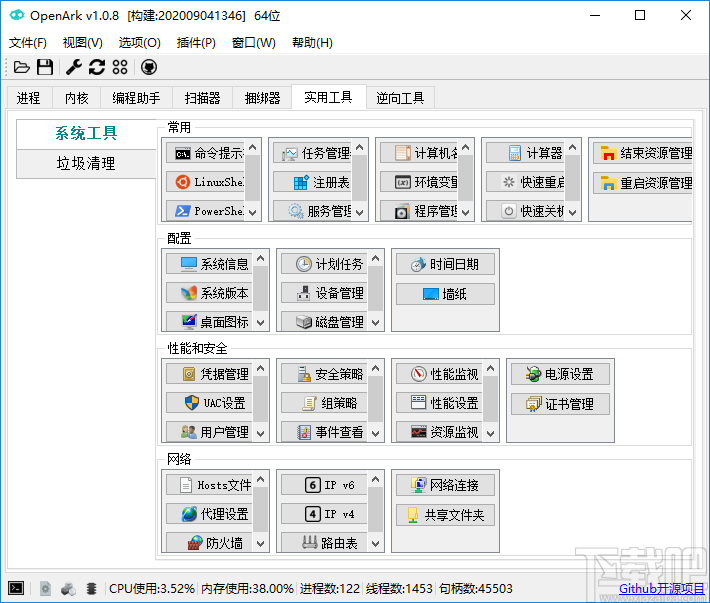Click 重启资源管理 to restart Explorer
The image size is (710, 603).
coord(643,183)
